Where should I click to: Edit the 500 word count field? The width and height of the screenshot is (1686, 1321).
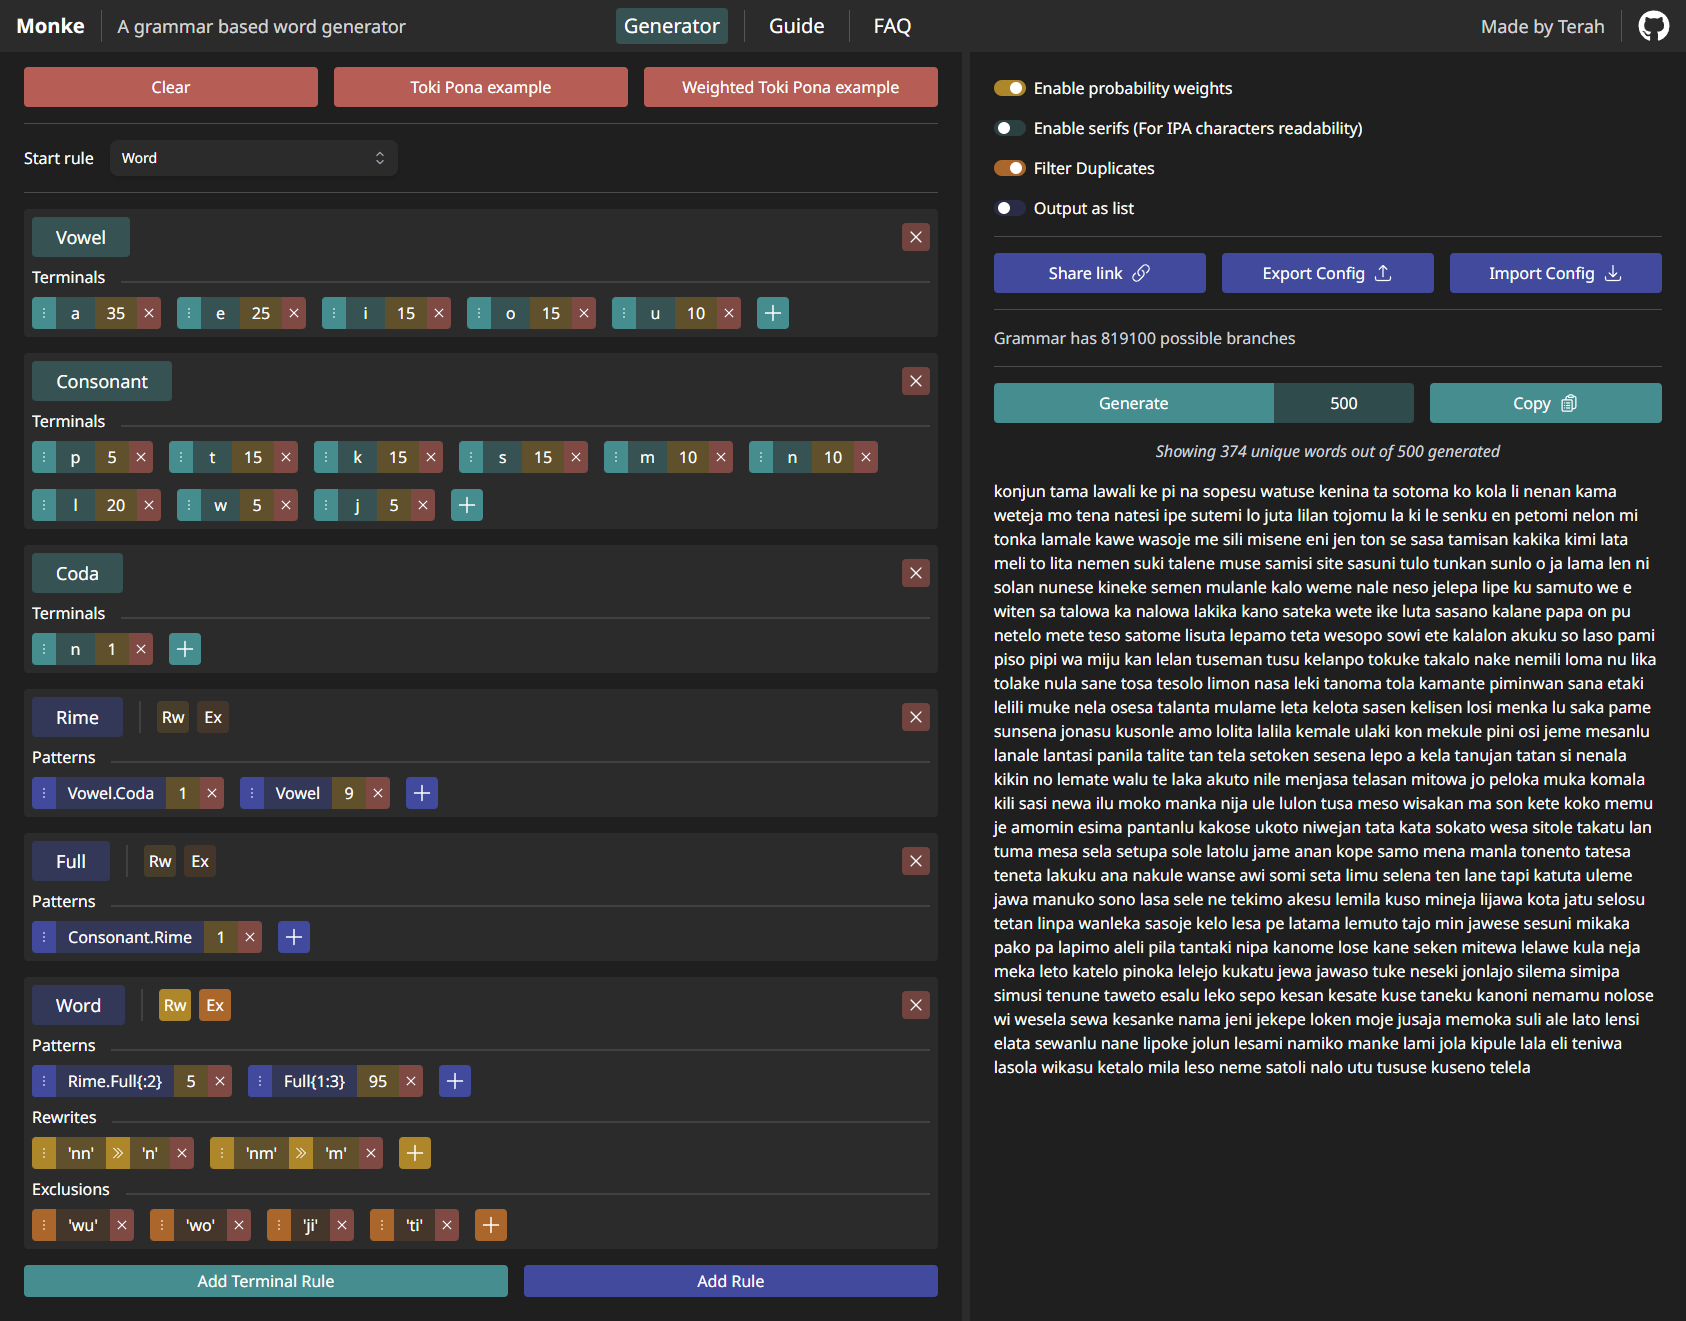tap(1343, 403)
